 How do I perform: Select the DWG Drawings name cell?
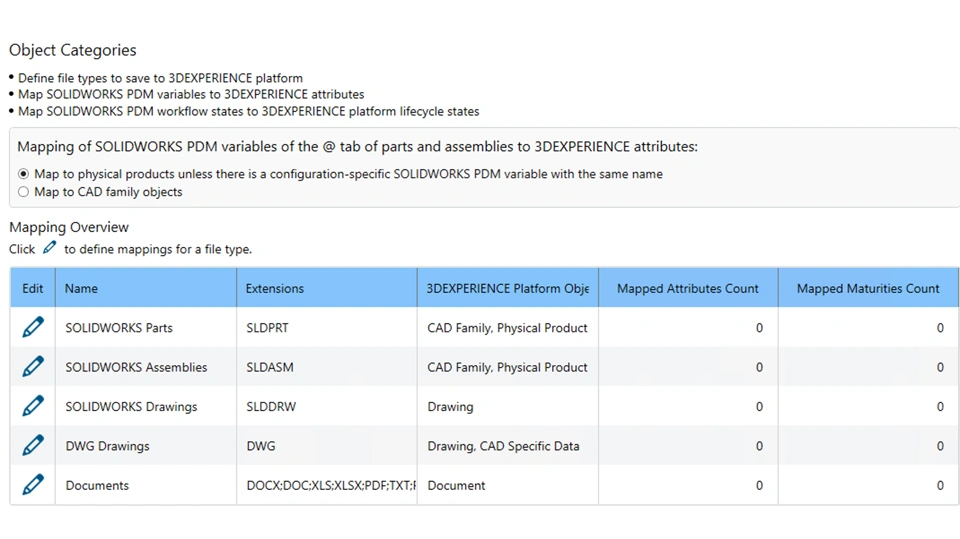pyautogui.click(x=146, y=446)
